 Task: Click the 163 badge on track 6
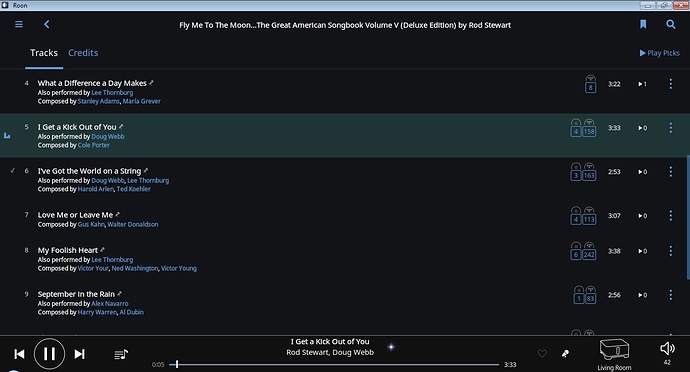589,175
